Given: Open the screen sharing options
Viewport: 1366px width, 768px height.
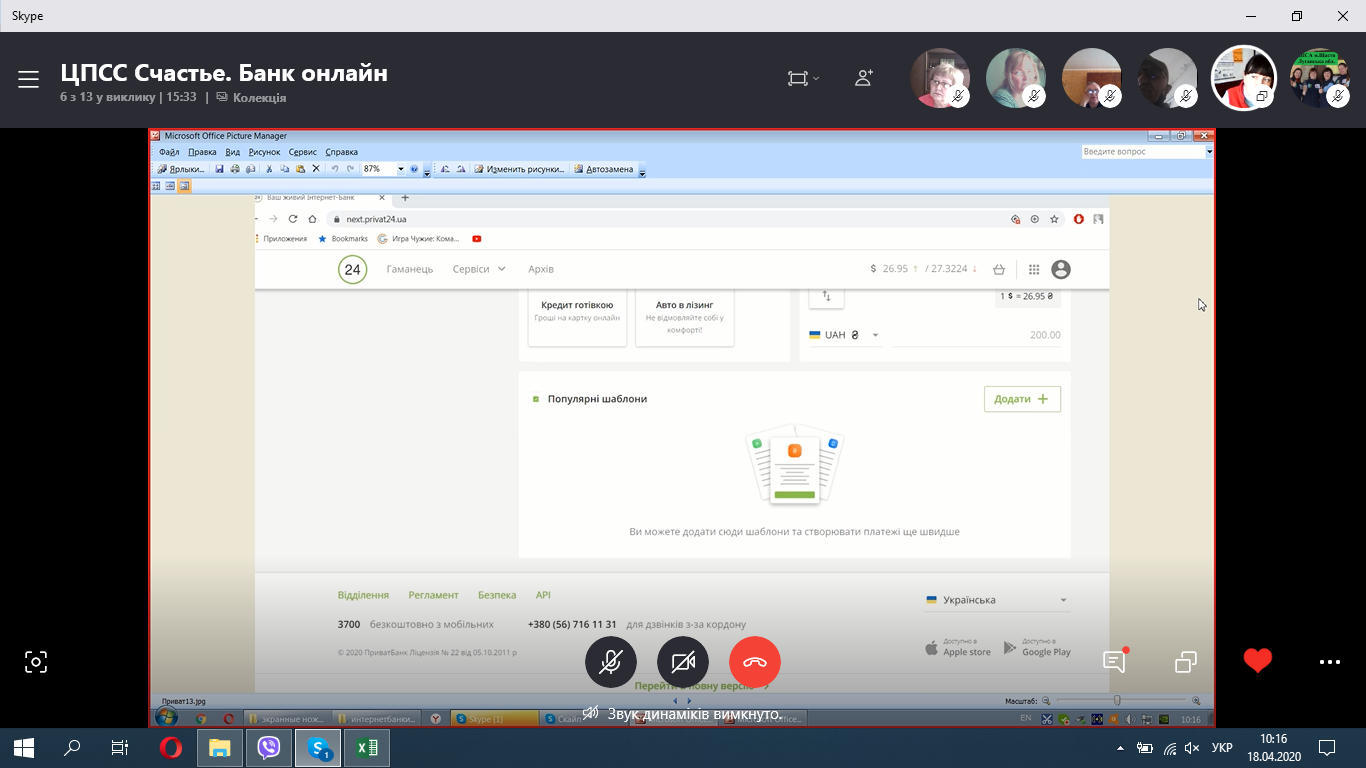Looking at the screenshot, I should (x=1186, y=662).
